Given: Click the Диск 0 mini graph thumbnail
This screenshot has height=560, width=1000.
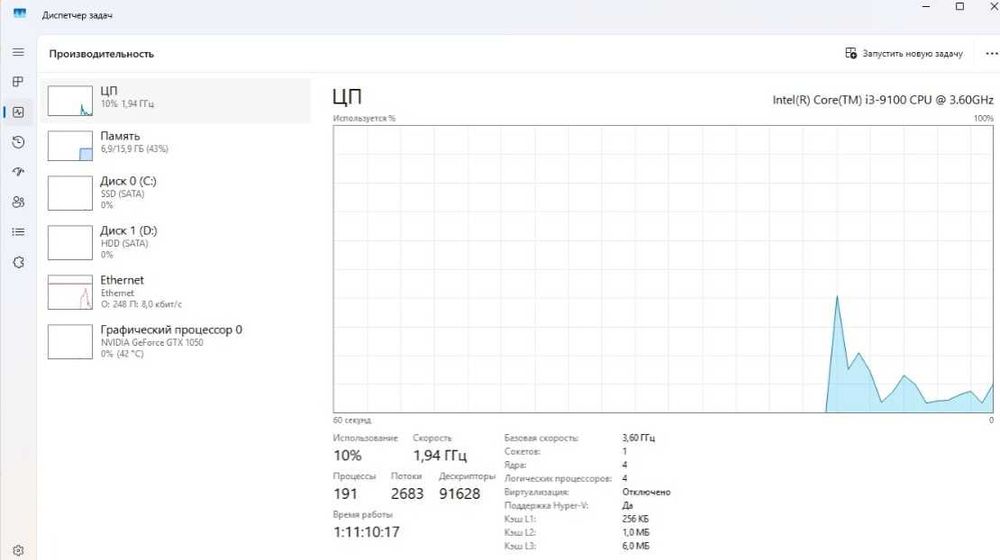Looking at the screenshot, I should click(x=70, y=193).
